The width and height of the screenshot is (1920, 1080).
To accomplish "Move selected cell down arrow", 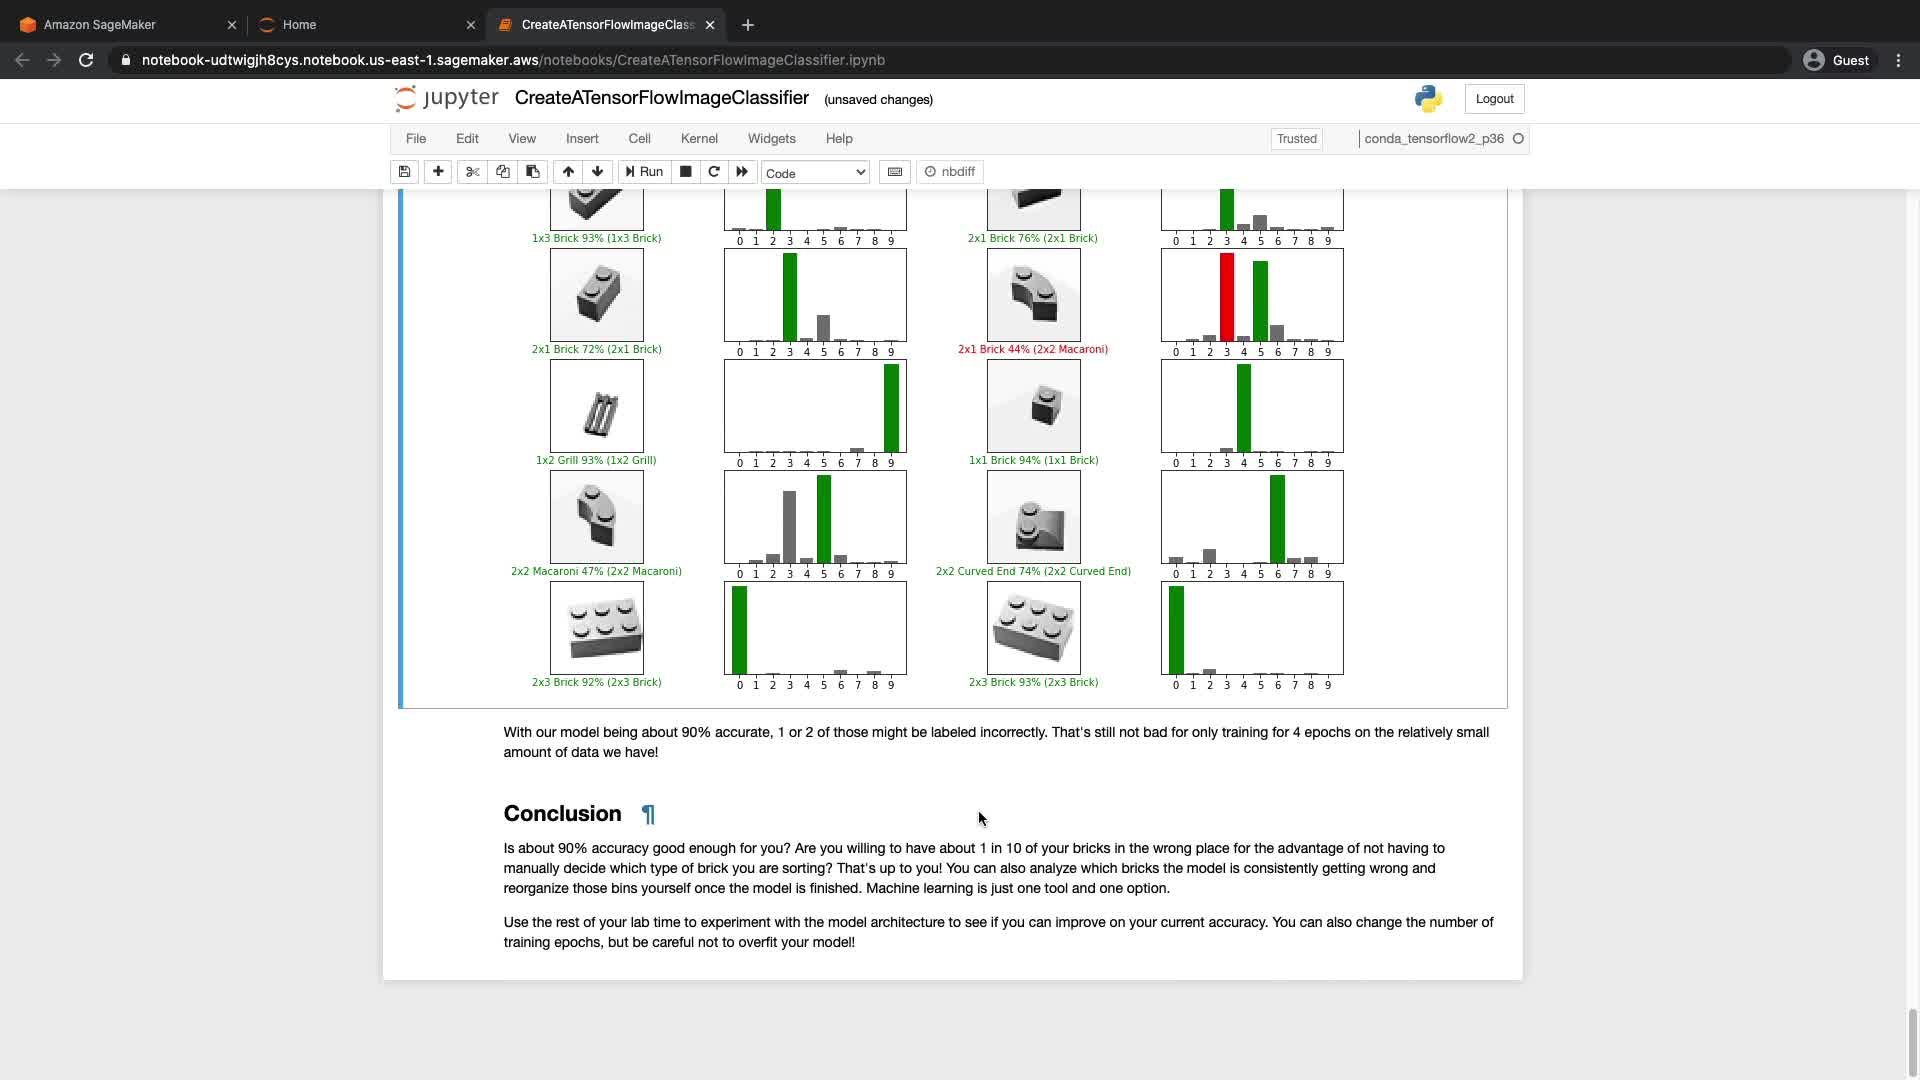I will point(598,172).
